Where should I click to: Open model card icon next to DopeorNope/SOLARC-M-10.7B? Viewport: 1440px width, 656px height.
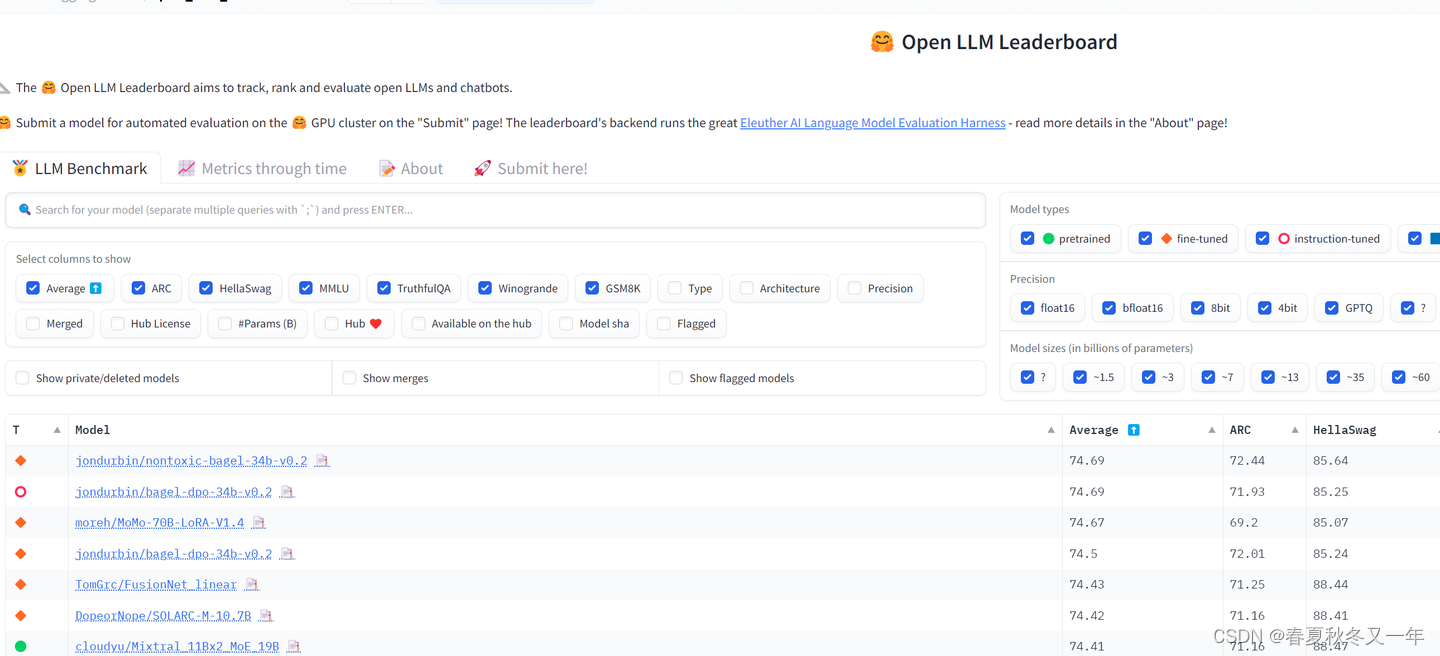266,616
